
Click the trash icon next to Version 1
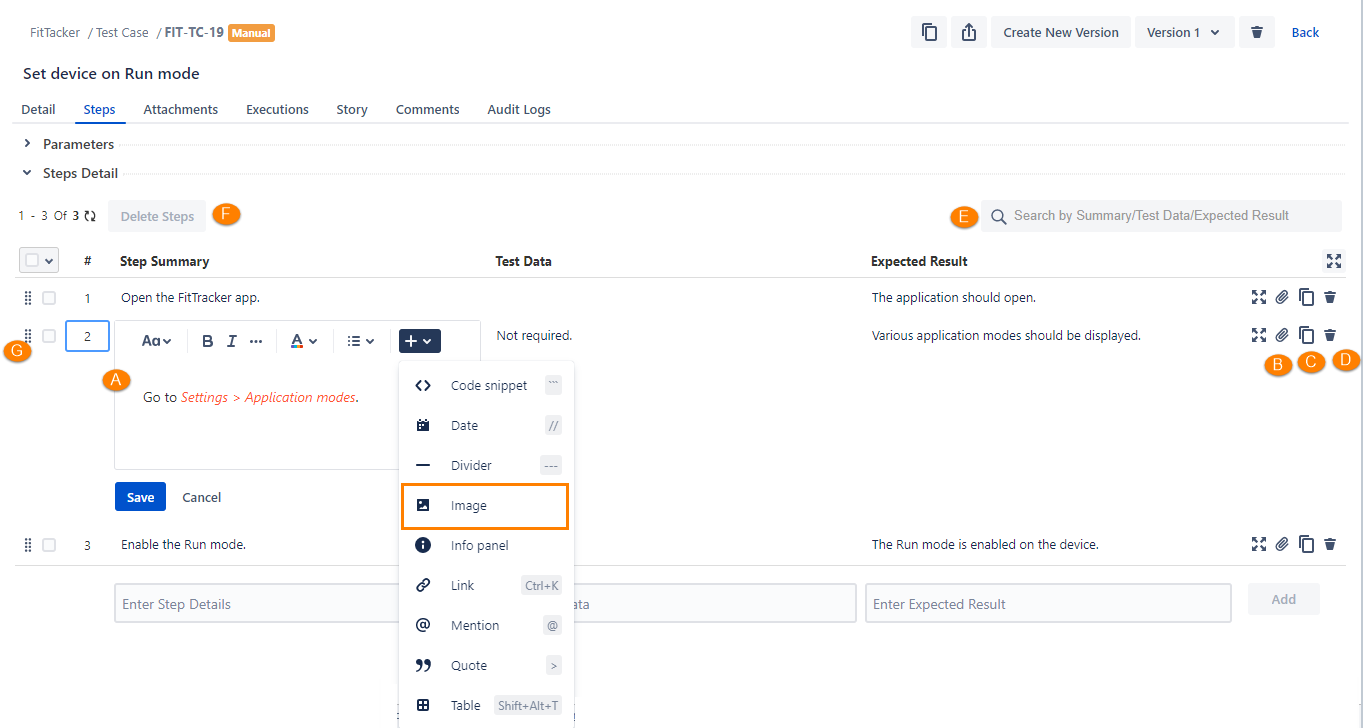[1257, 32]
